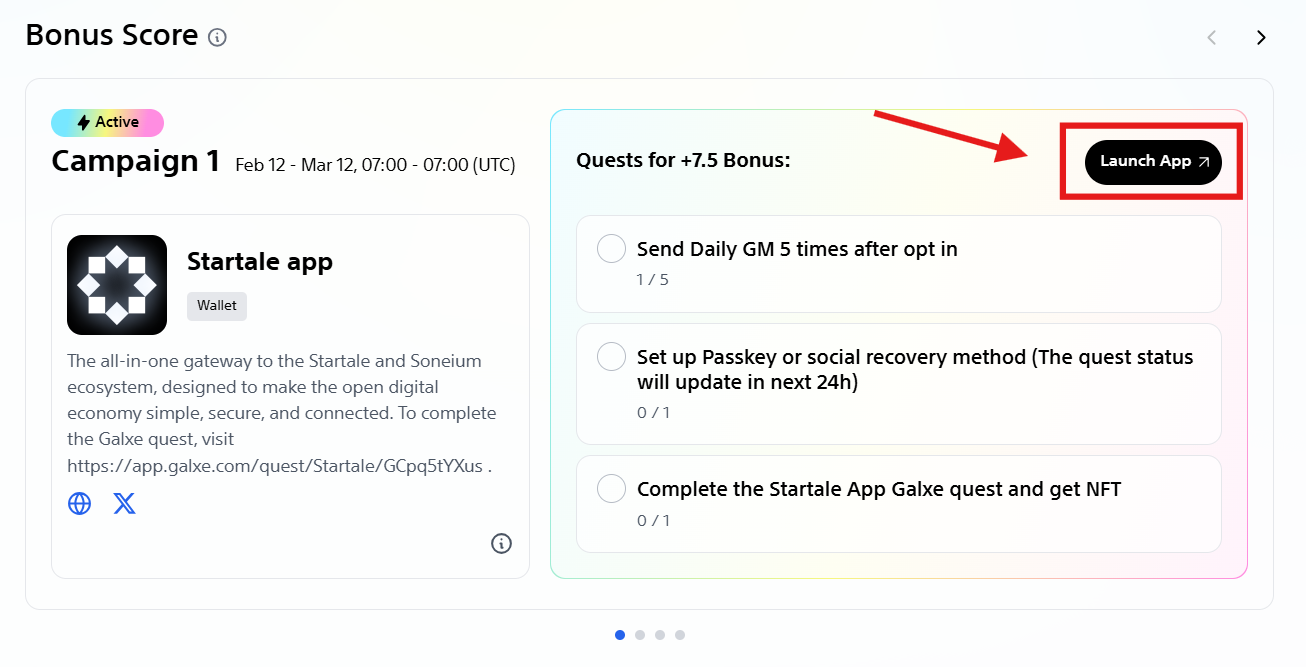The width and height of the screenshot is (1306, 667).
Task: Go to the next campaign arrow
Action: (1261, 38)
